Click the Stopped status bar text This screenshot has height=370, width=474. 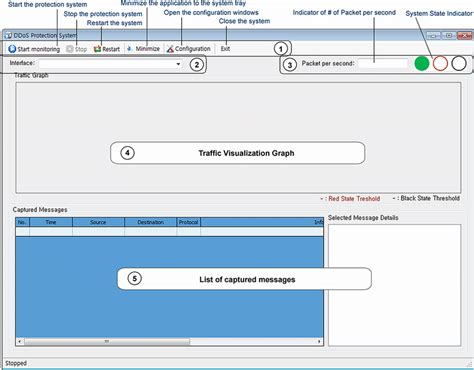[16, 363]
